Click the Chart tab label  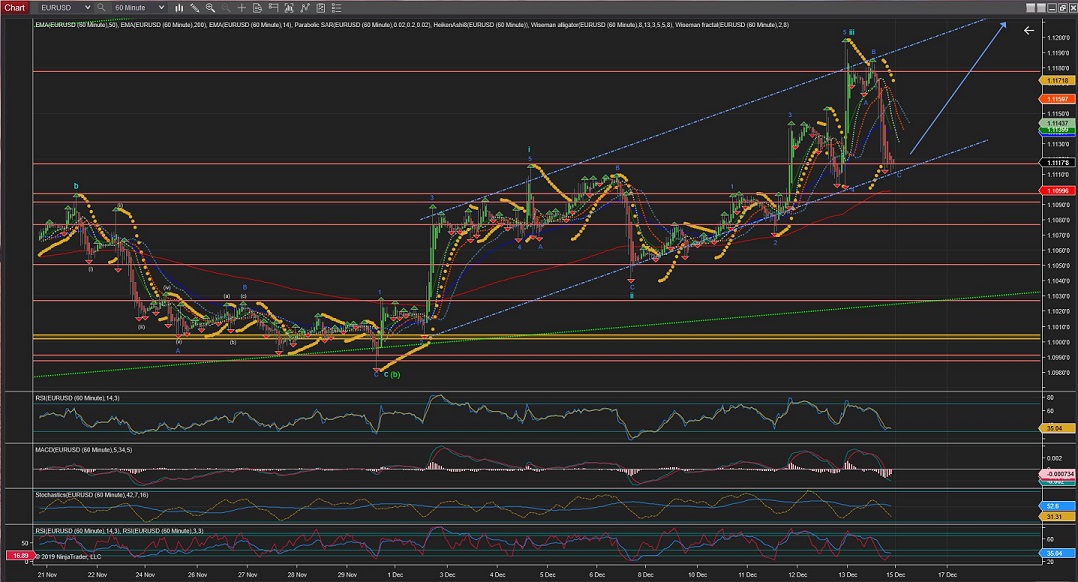pos(14,8)
